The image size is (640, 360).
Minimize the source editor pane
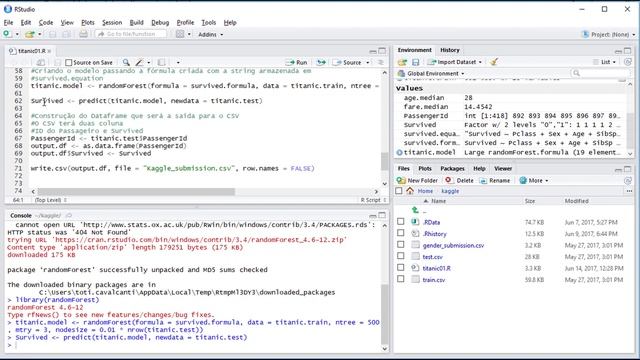coord(373,51)
